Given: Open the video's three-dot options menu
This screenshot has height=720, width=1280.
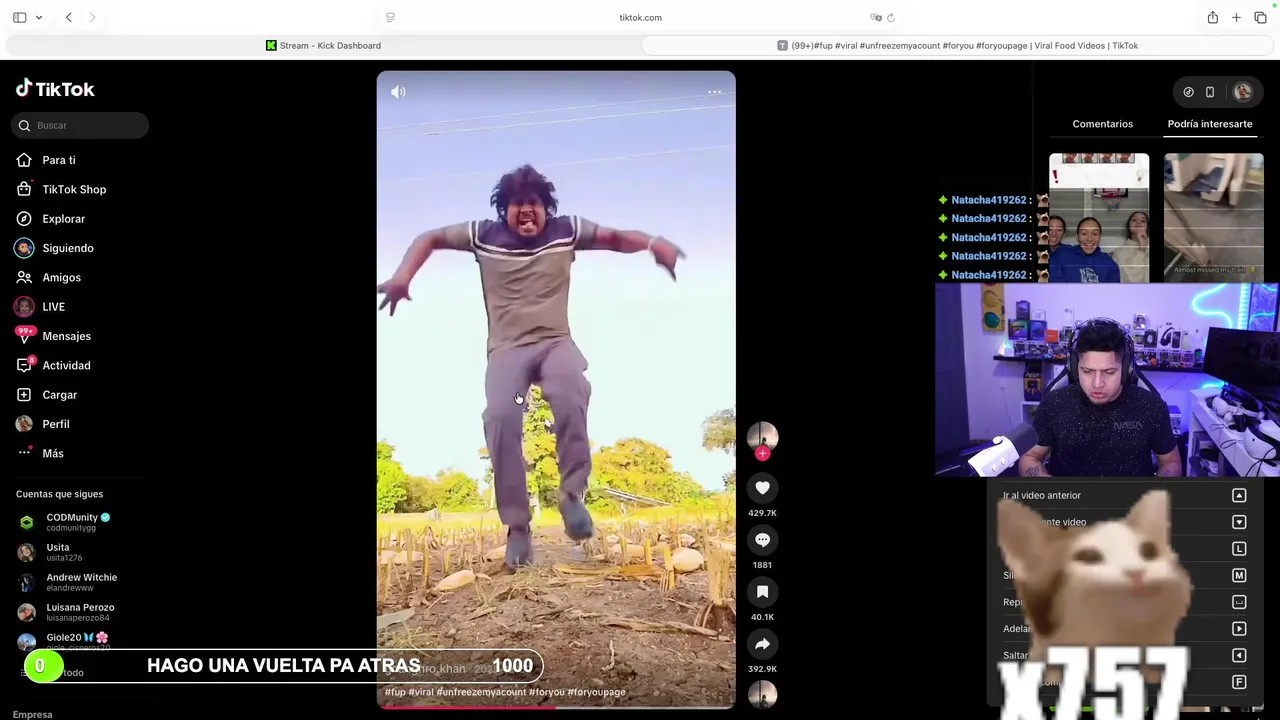Looking at the screenshot, I should point(714,92).
